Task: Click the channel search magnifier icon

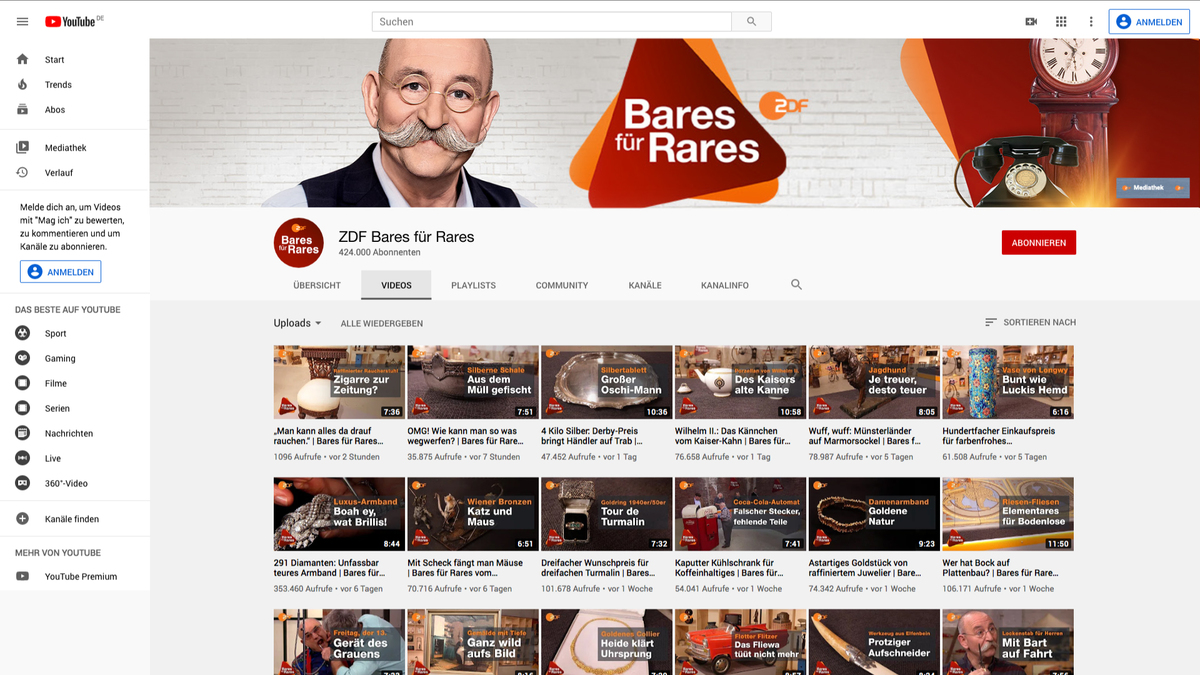Action: click(x=797, y=285)
